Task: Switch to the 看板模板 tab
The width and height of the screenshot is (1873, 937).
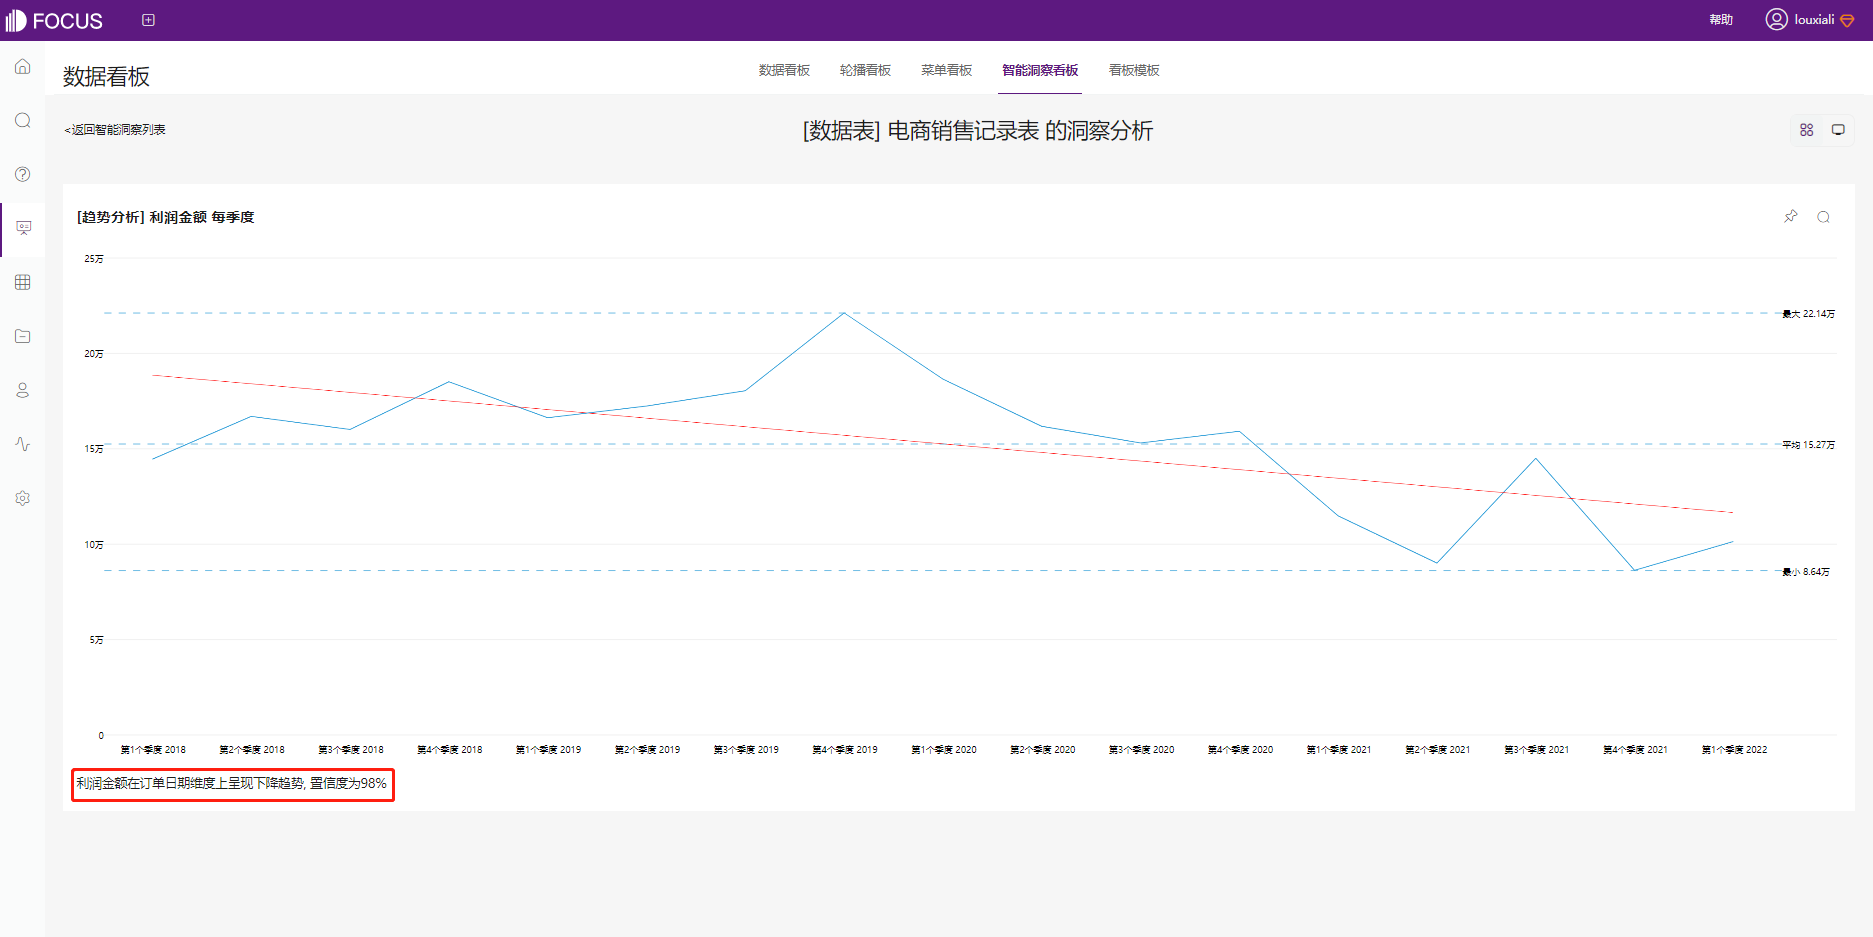Action: pos(1134,70)
